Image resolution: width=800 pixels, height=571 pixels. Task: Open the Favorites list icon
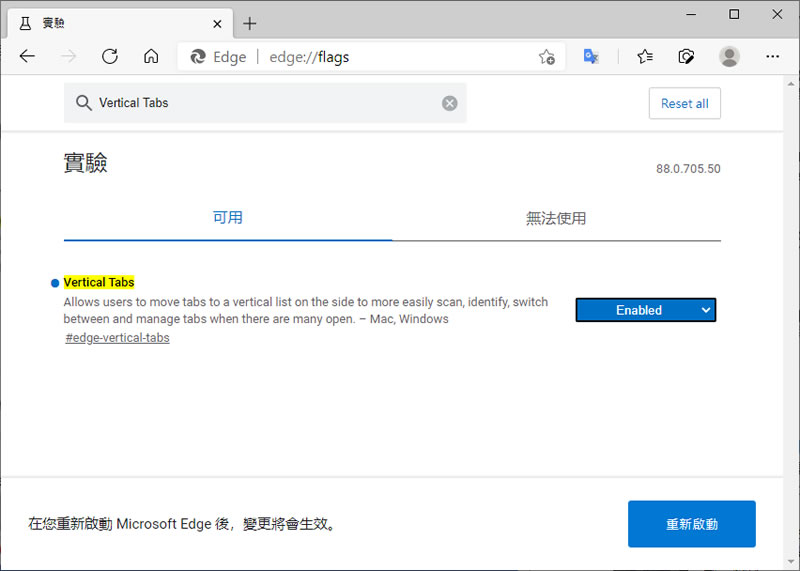(645, 56)
